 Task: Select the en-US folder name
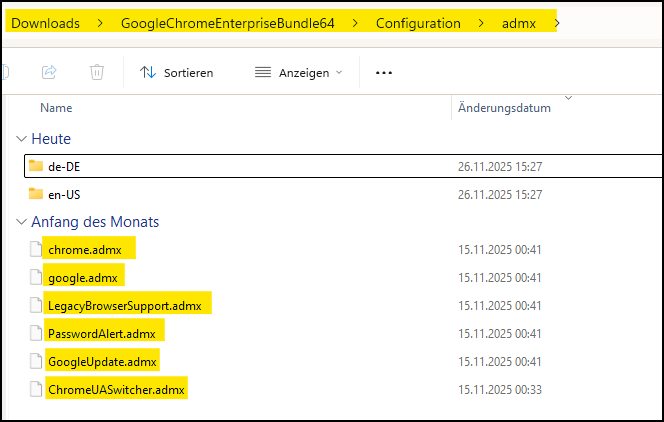coord(64,195)
